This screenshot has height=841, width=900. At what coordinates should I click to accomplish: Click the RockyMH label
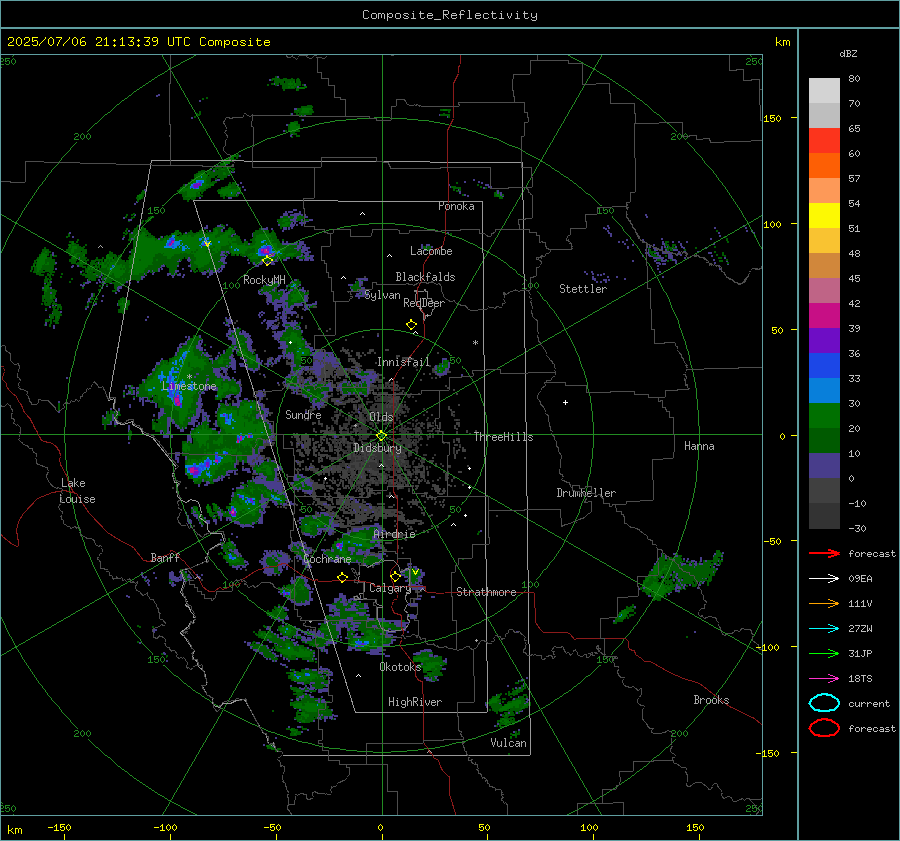pos(264,280)
